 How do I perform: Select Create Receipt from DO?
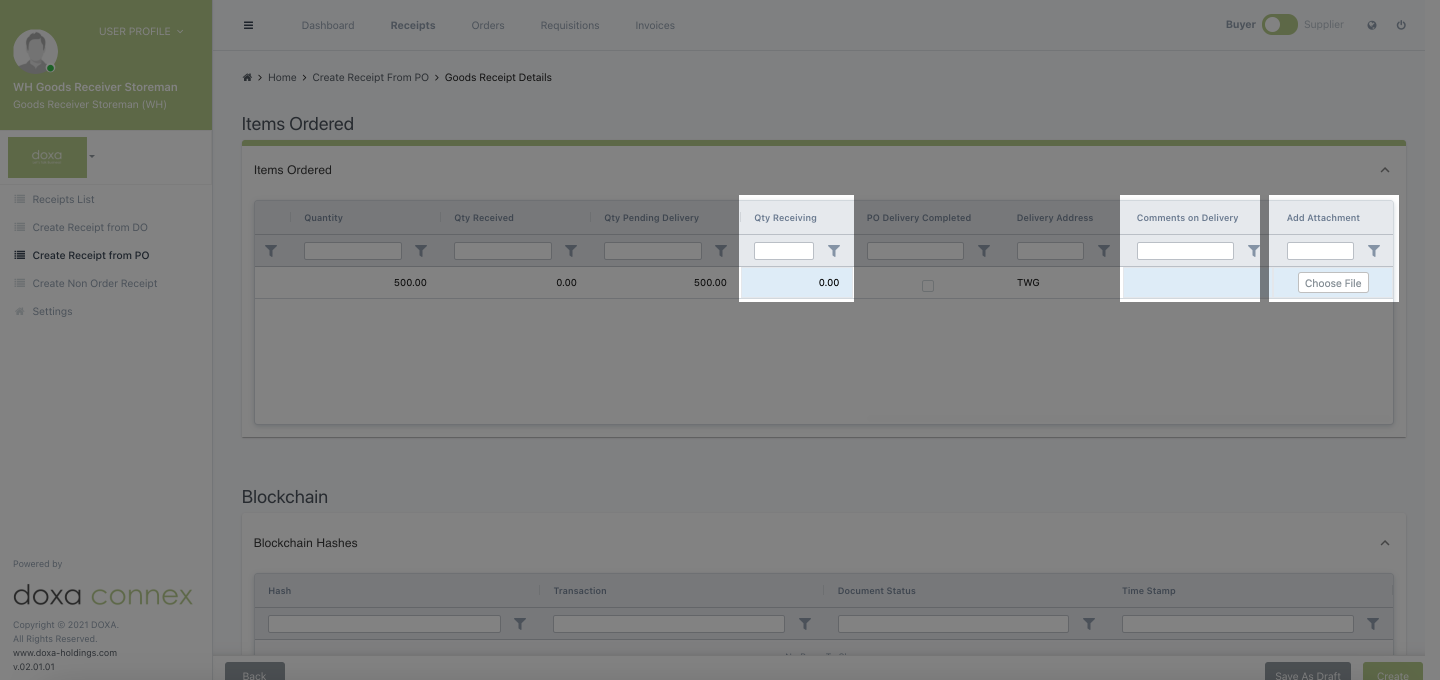(x=90, y=227)
